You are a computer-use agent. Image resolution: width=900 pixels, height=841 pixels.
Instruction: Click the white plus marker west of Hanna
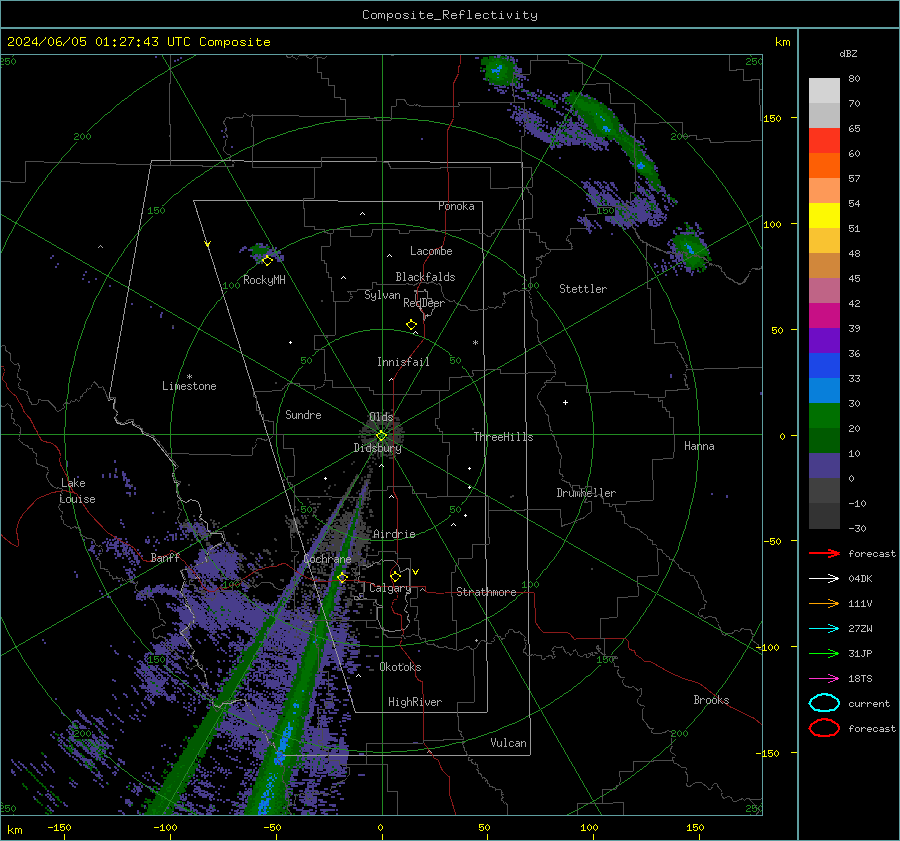pos(565,402)
